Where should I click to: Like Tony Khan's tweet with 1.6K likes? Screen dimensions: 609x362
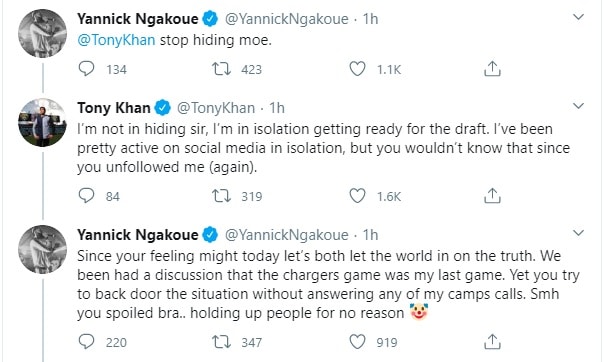coord(357,196)
